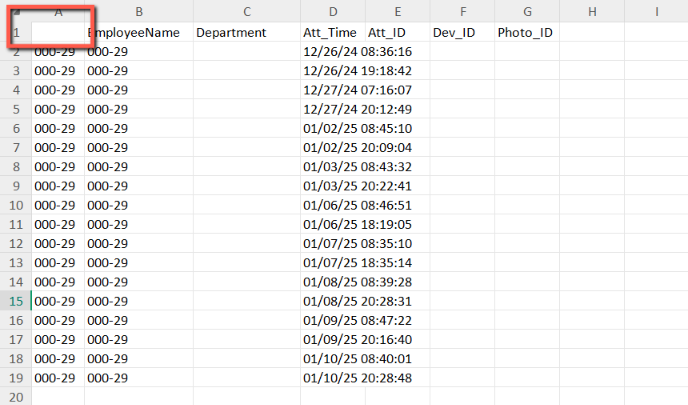Click the EmployeeName header cell
The image size is (688, 405).
pyautogui.click(x=139, y=32)
